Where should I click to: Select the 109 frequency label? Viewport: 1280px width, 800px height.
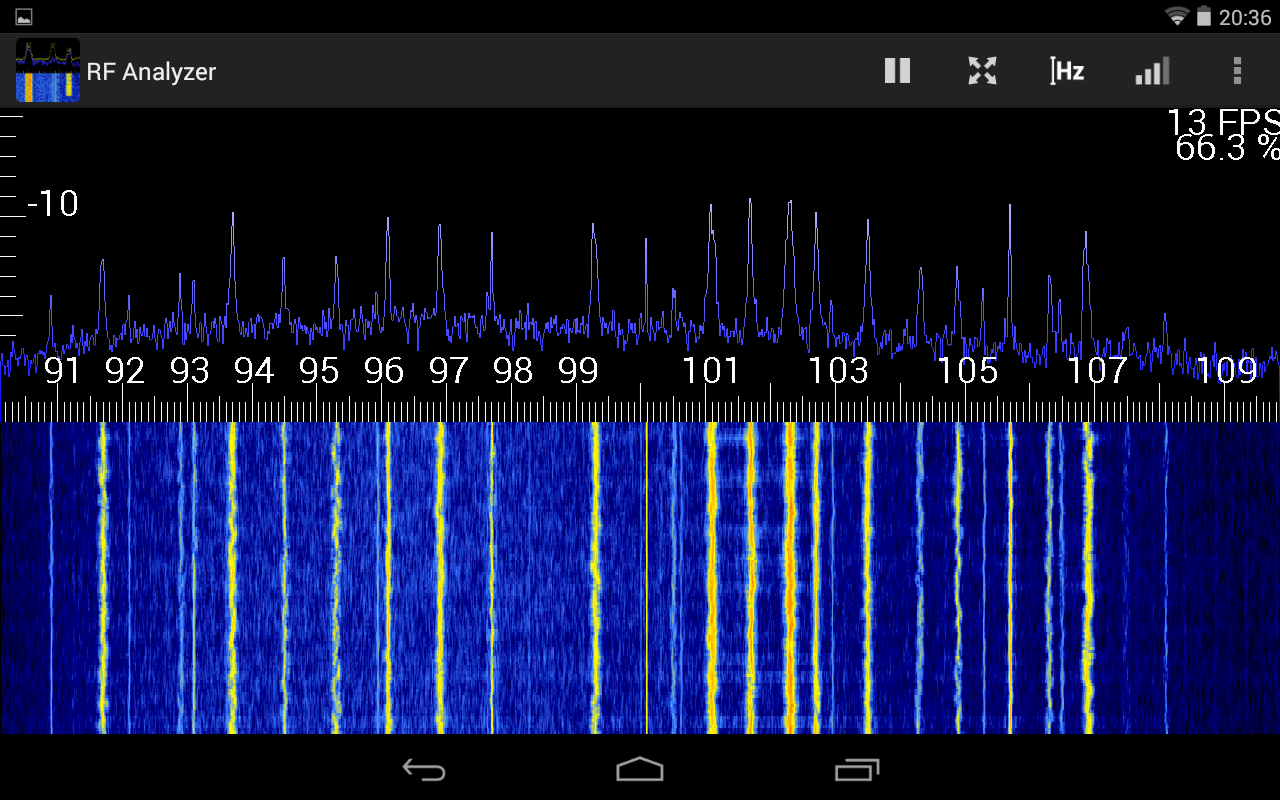pyautogui.click(x=1227, y=371)
